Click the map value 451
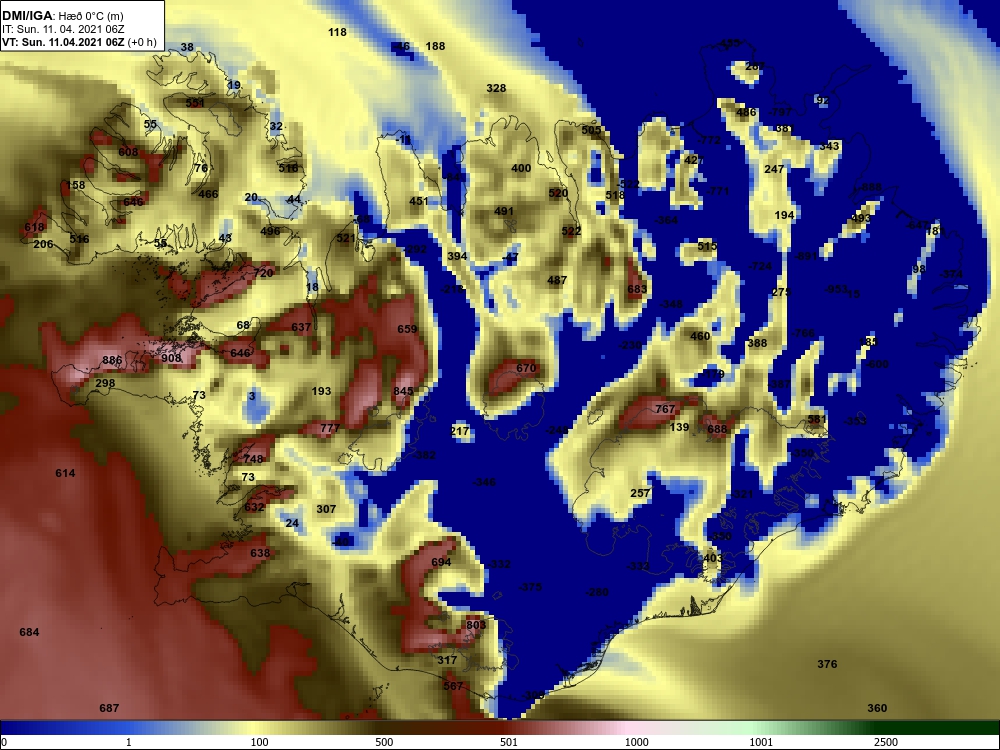The image size is (1000, 750). pos(419,201)
